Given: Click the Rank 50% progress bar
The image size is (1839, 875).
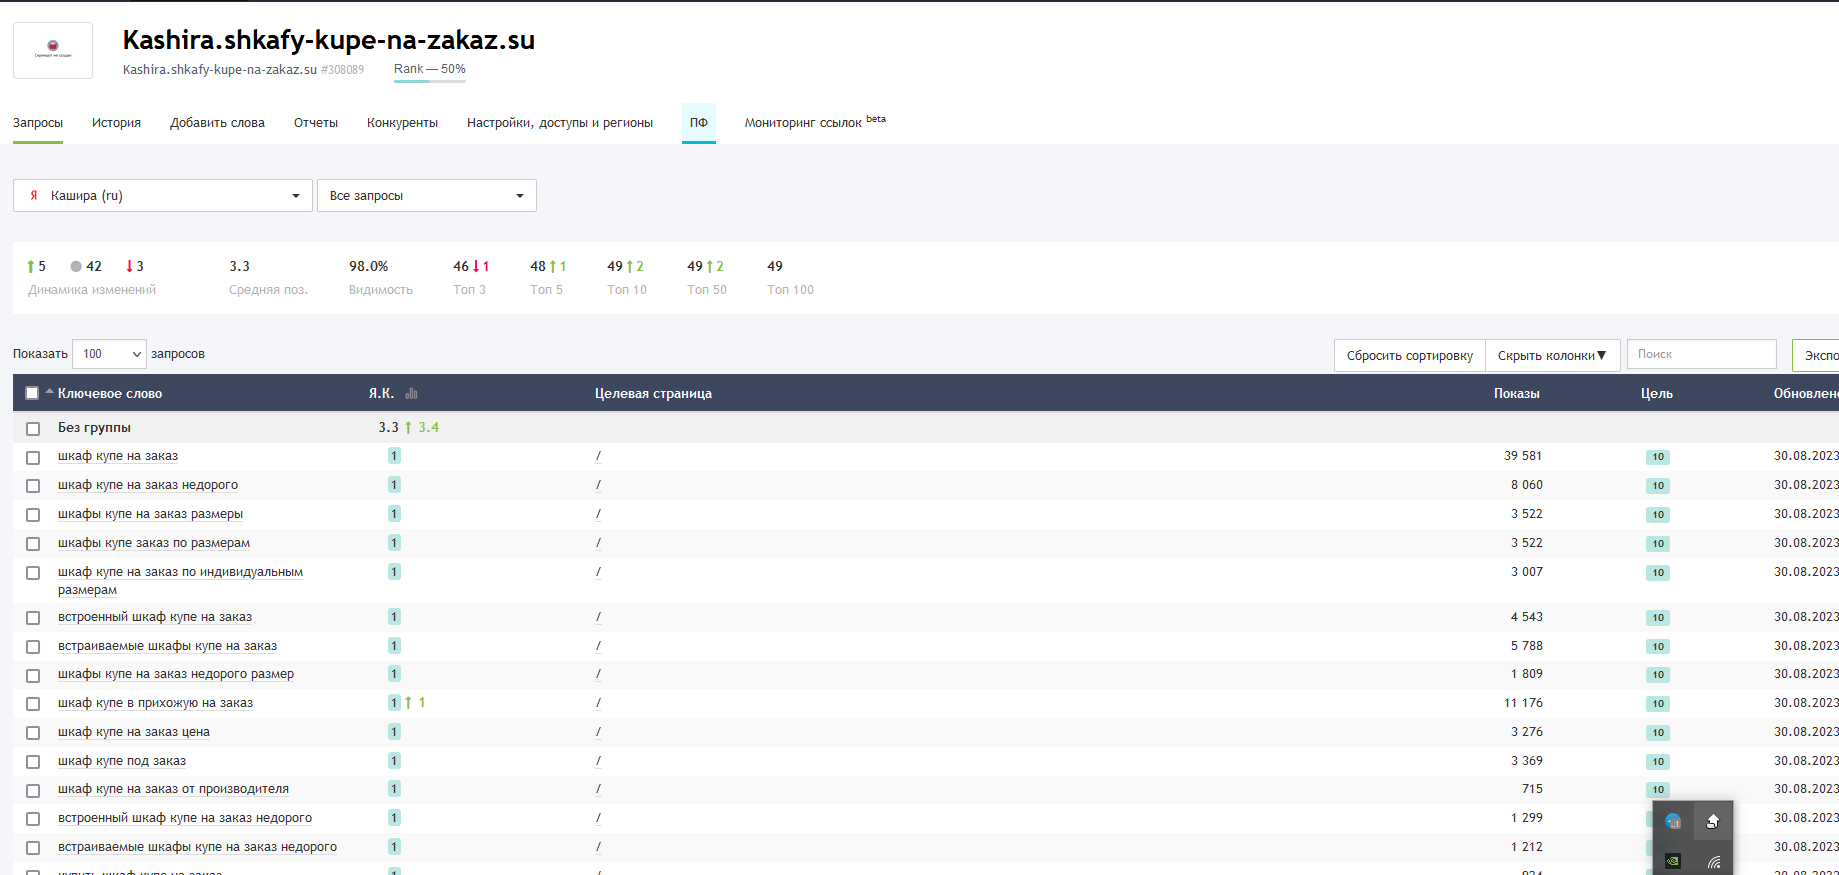Looking at the screenshot, I should tap(429, 80).
